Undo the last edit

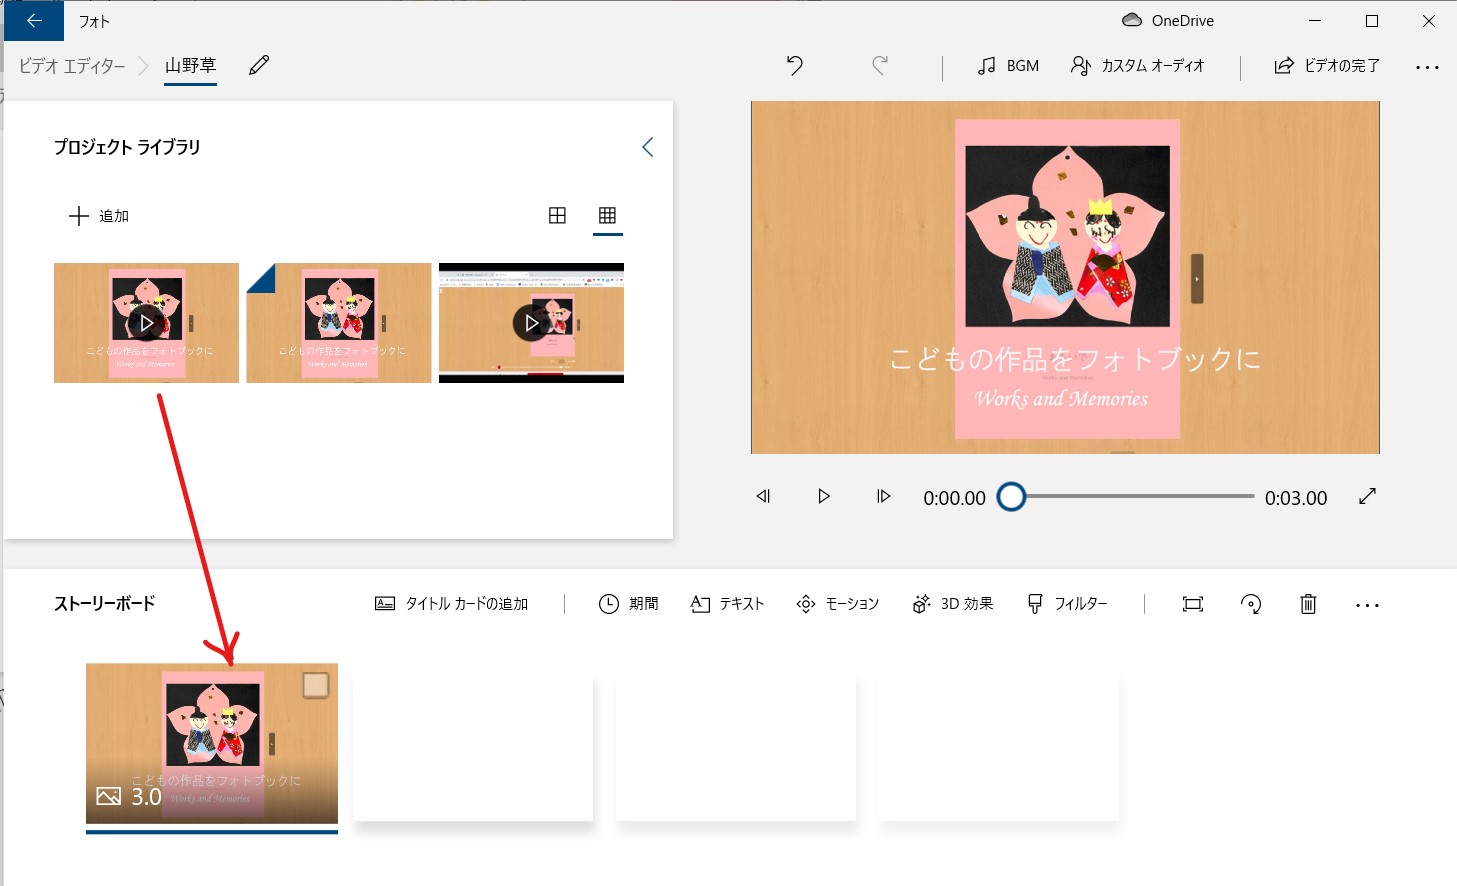coord(795,66)
